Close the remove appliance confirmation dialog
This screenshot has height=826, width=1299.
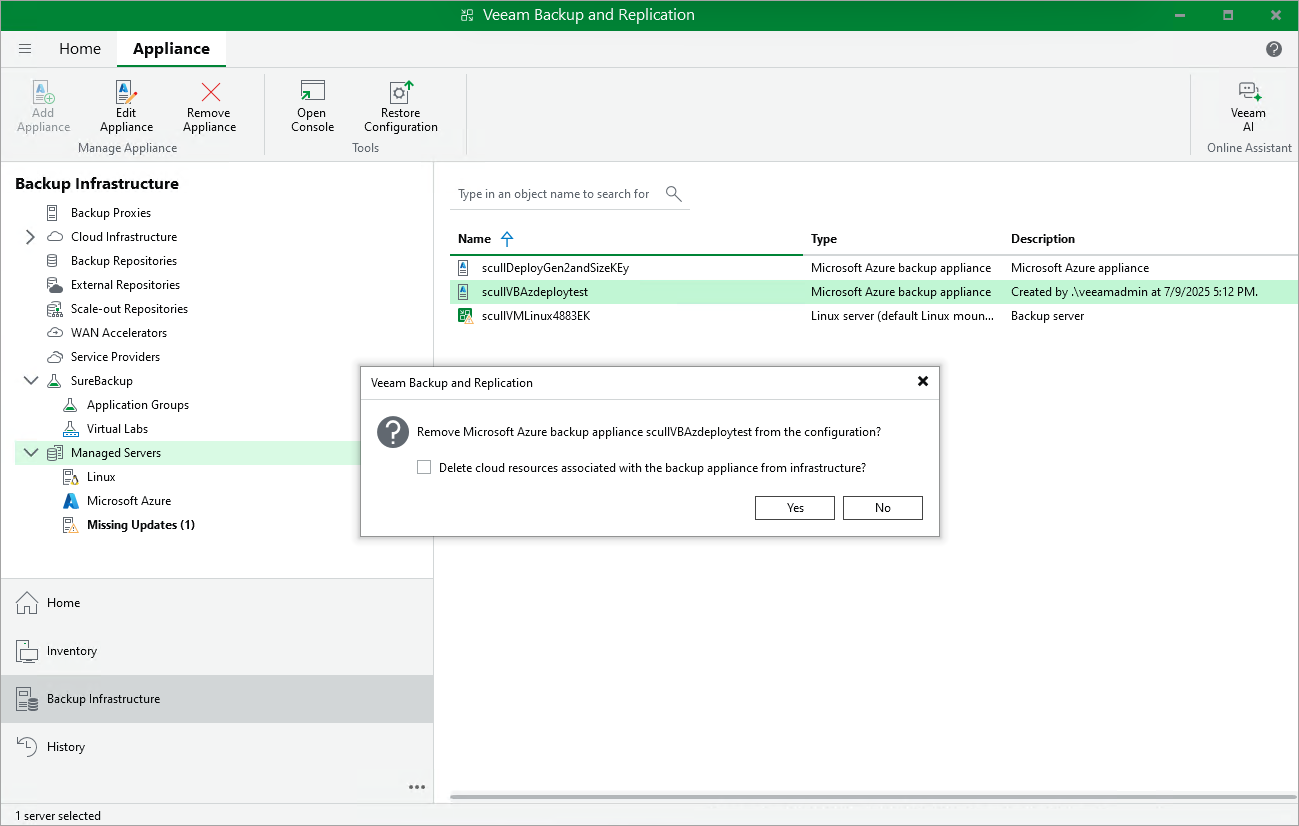click(x=923, y=382)
